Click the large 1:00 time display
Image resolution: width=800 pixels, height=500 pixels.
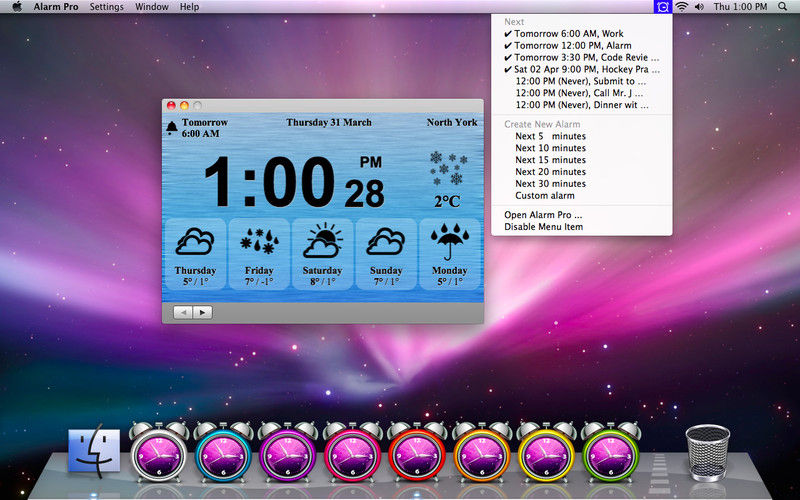269,182
